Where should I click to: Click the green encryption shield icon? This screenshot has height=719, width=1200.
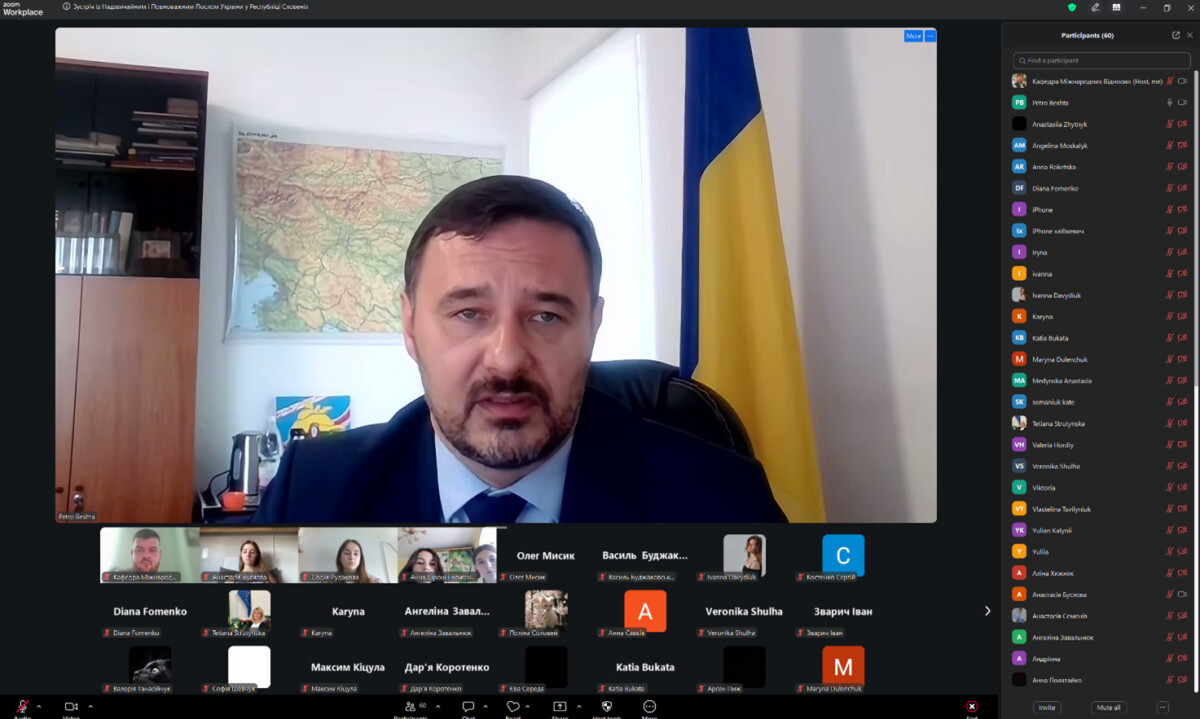pyautogui.click(x=1072, y=7)
